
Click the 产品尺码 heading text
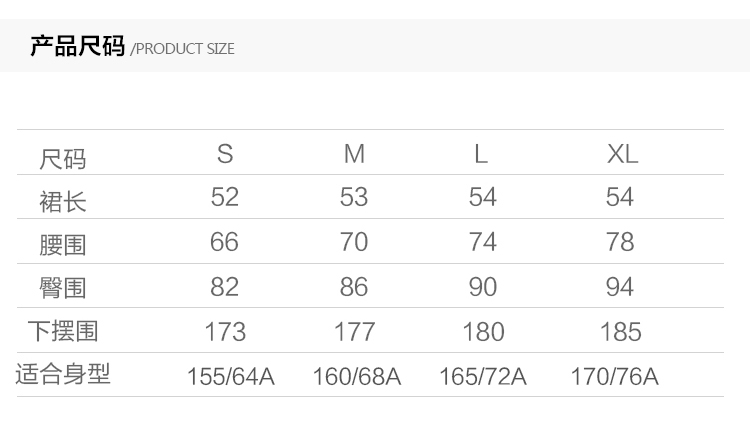[x=77, y=46]
